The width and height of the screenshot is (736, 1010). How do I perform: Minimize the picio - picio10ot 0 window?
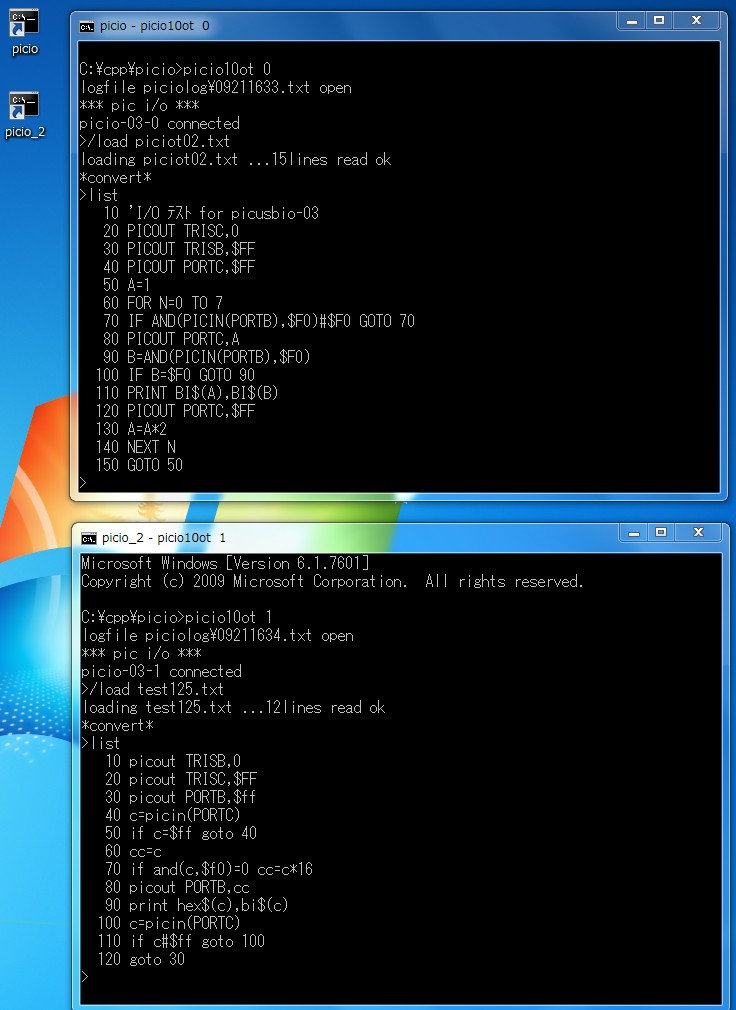tap(632, 21)
